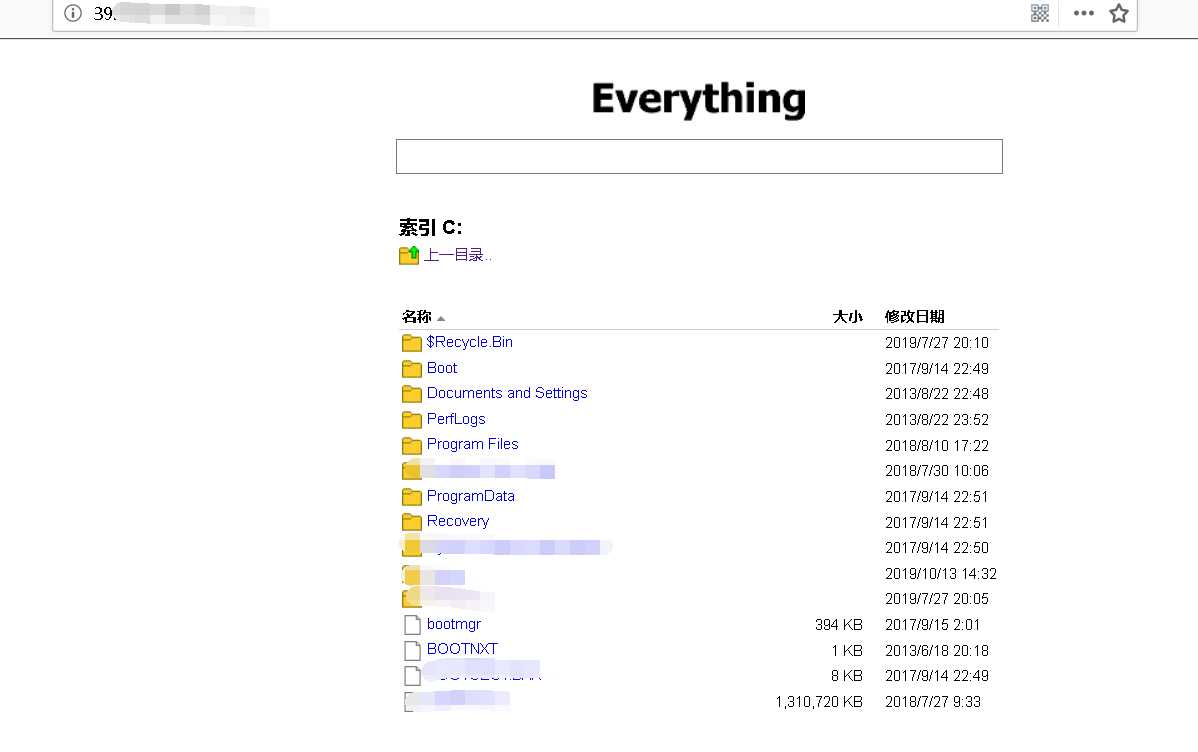This screenshot has height=752, width=1198.
Task: Open the bootmgr file link
Action: (454, 624)
